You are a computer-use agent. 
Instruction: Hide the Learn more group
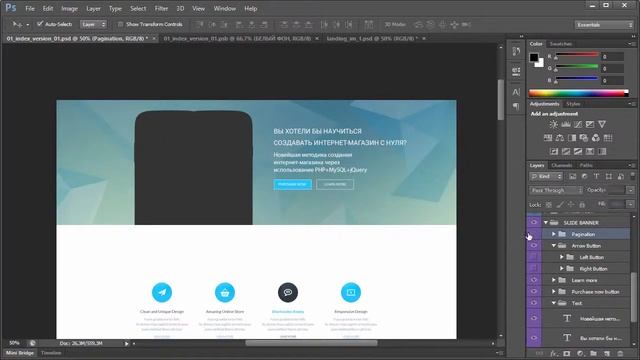(533, 280)
